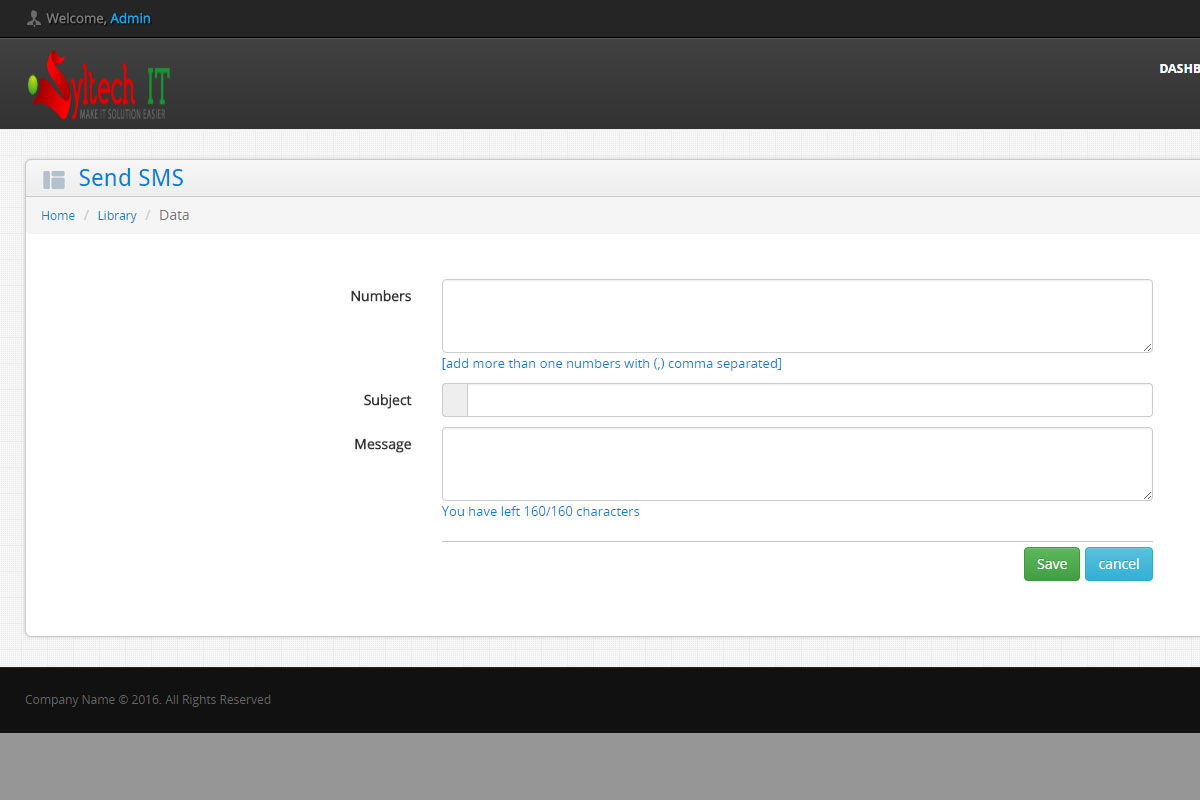Click the user icon beside Welcome
The height and width of the screenshot is (800, 1200).
pos(34,18)
